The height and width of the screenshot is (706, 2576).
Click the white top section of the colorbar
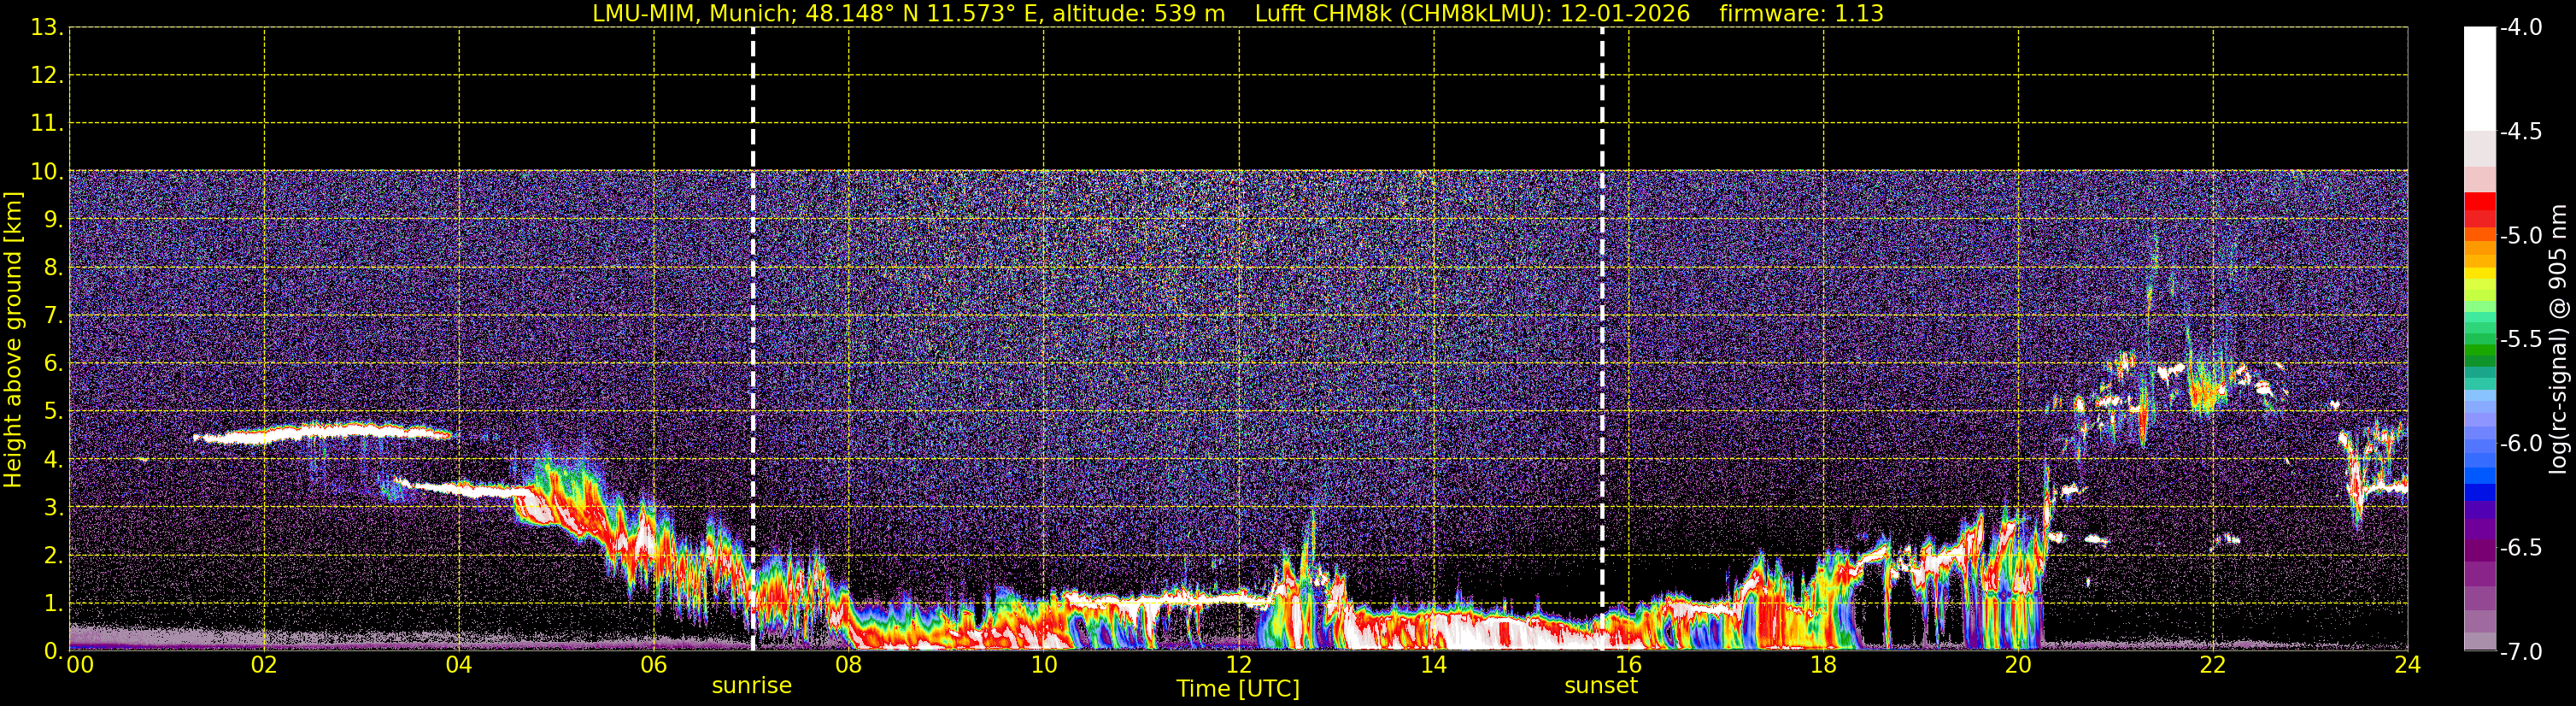(2480, 79)
